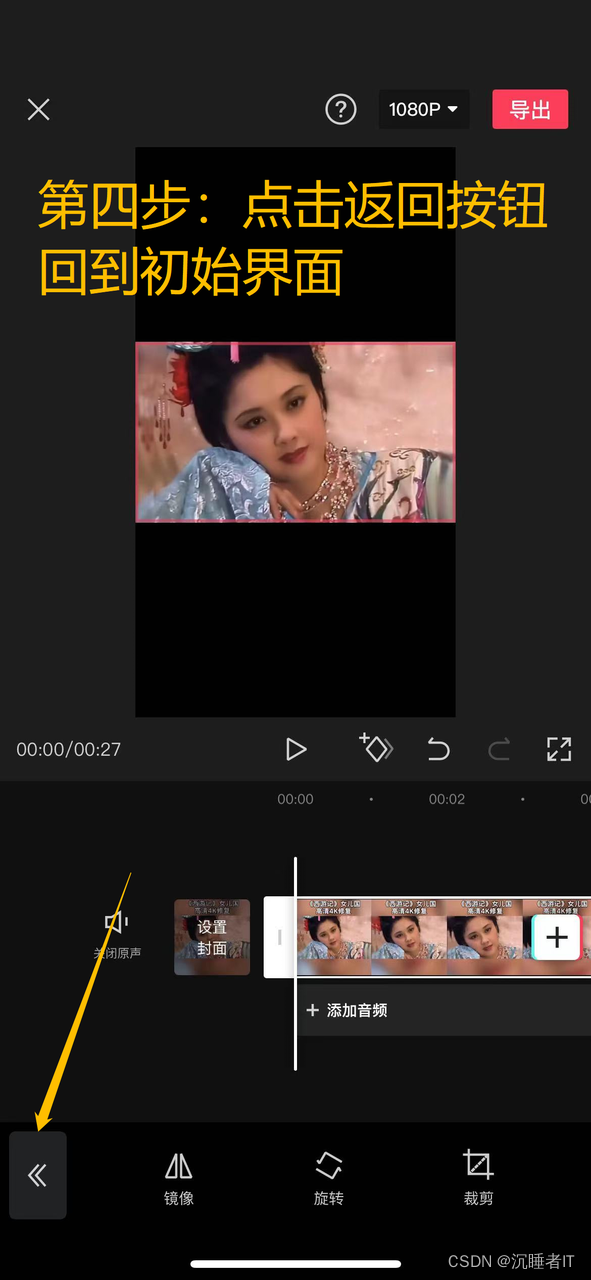
Task: Add a clip with plus button
Action: (556, 937)
